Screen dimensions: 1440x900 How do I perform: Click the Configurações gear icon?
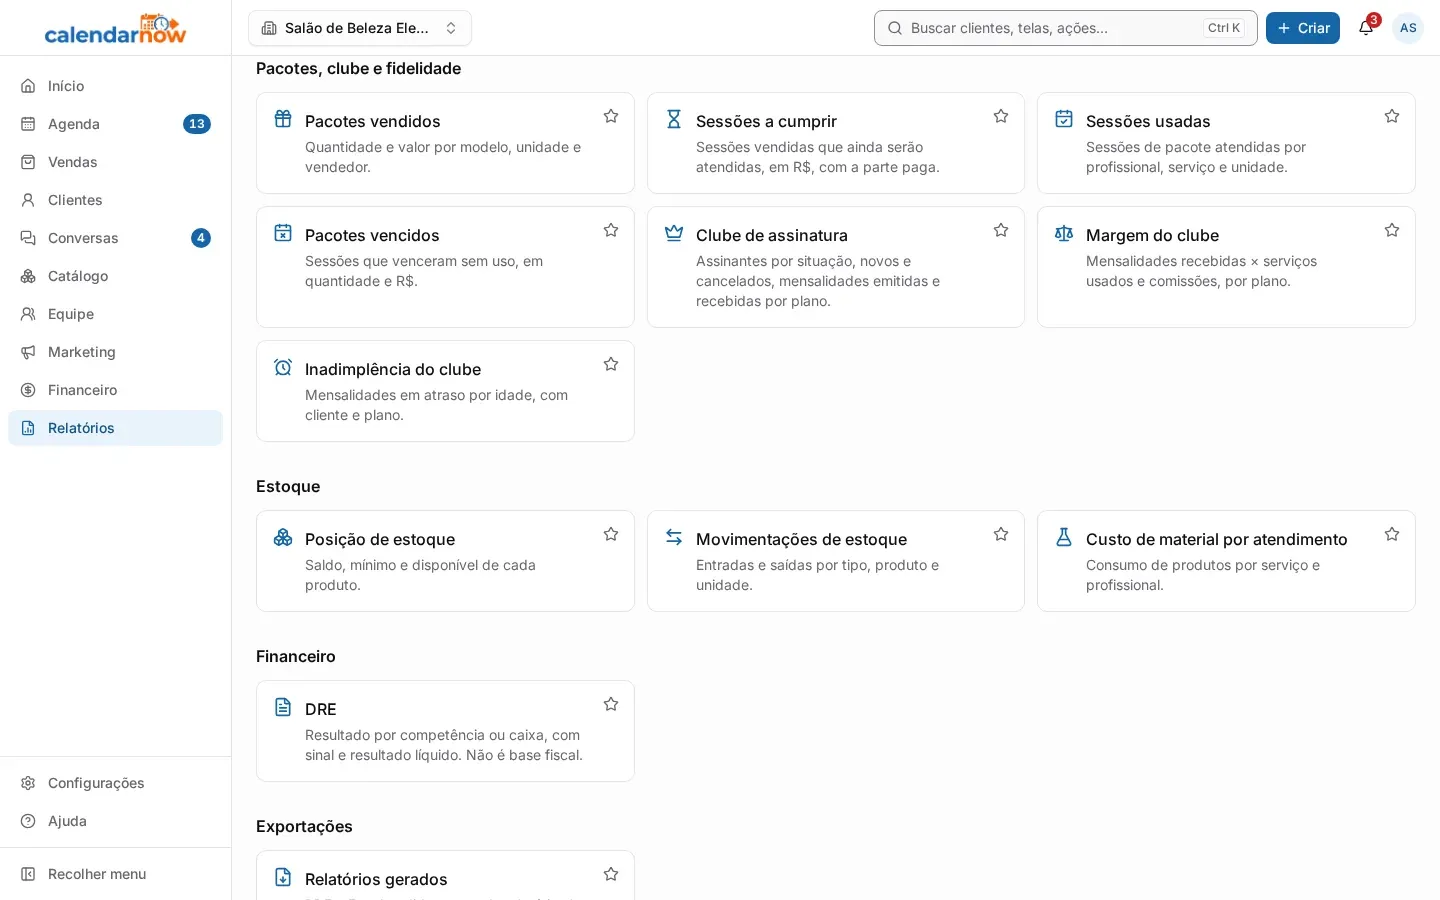point(28,783)
